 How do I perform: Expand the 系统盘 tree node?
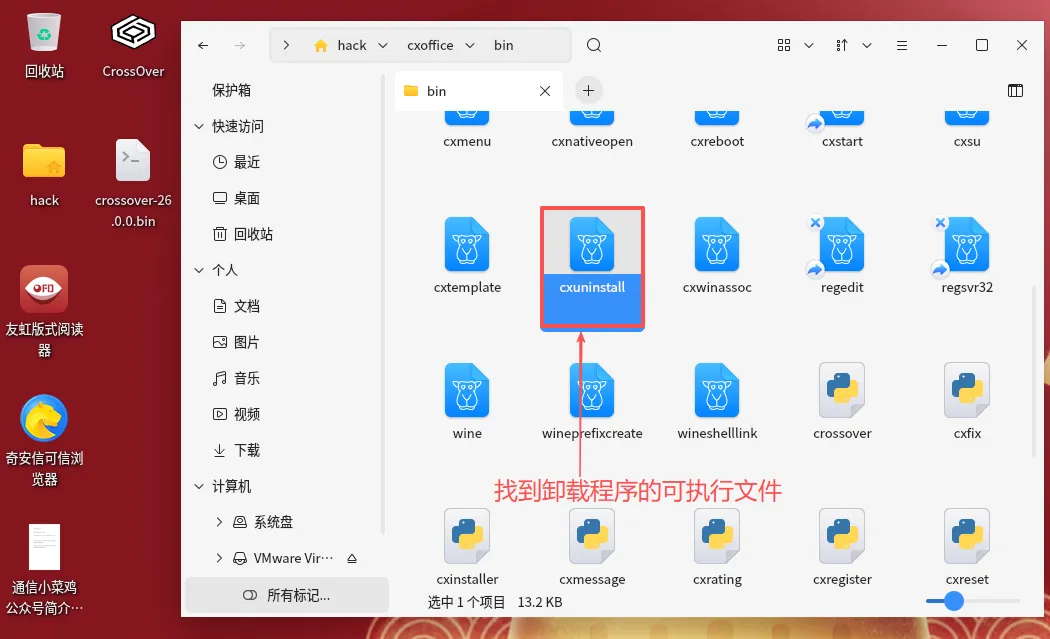219,522
